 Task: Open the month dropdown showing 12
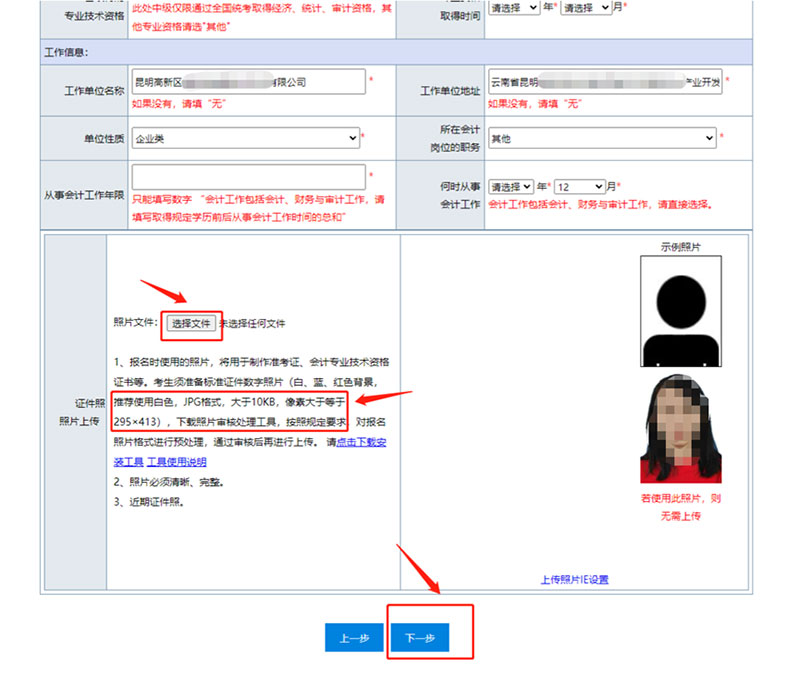(x=580, y=187)
